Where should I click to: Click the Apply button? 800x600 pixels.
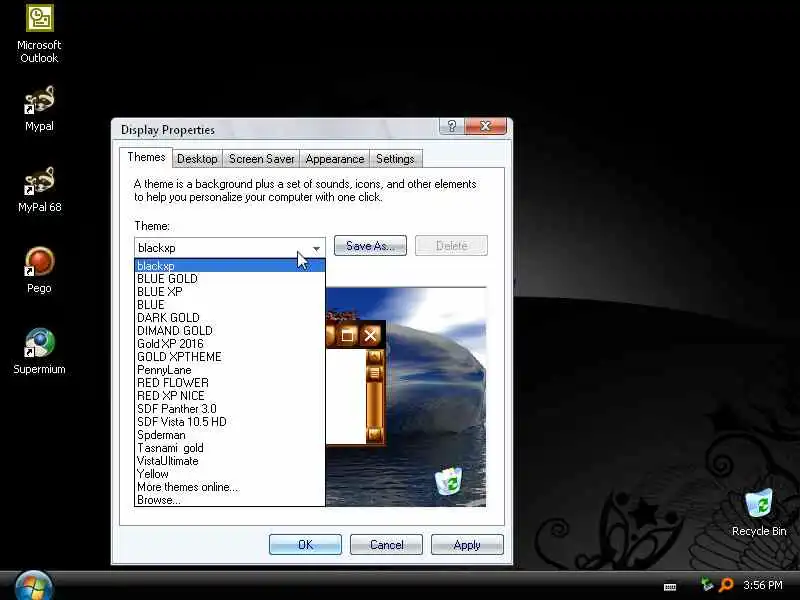[467, 544]
